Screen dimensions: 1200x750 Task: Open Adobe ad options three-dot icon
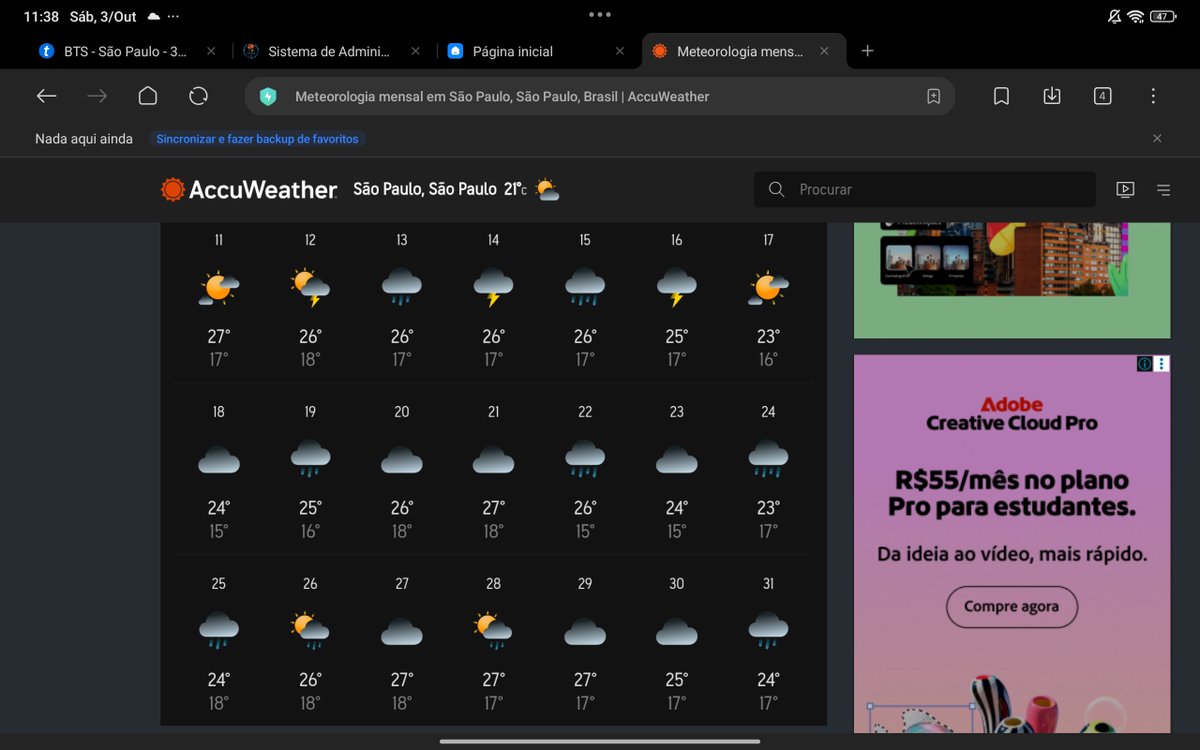1161,364
